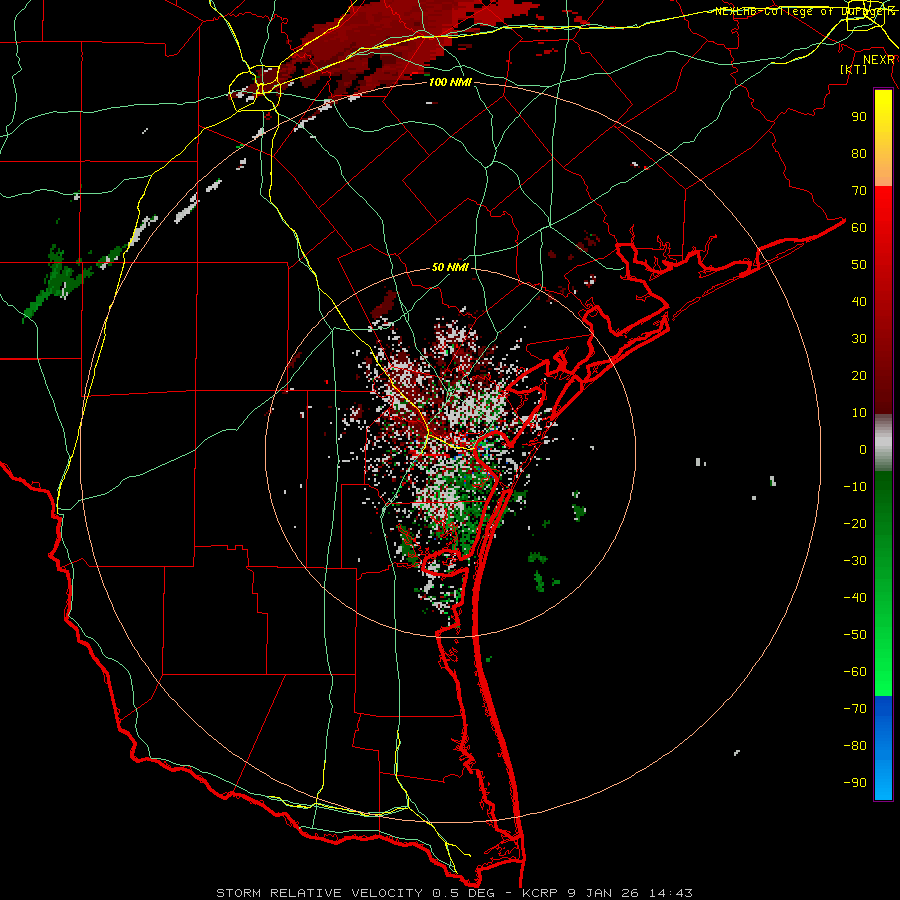The image size is (900, 900).
Task: Click the -20 scale value
Action: click(855, 524)
